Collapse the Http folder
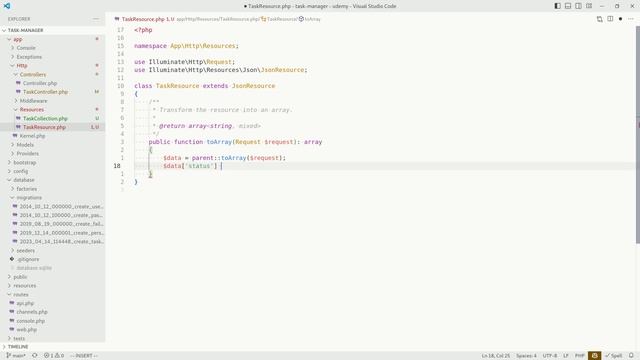This screenshot has width=640, height=360. (22, 66)
